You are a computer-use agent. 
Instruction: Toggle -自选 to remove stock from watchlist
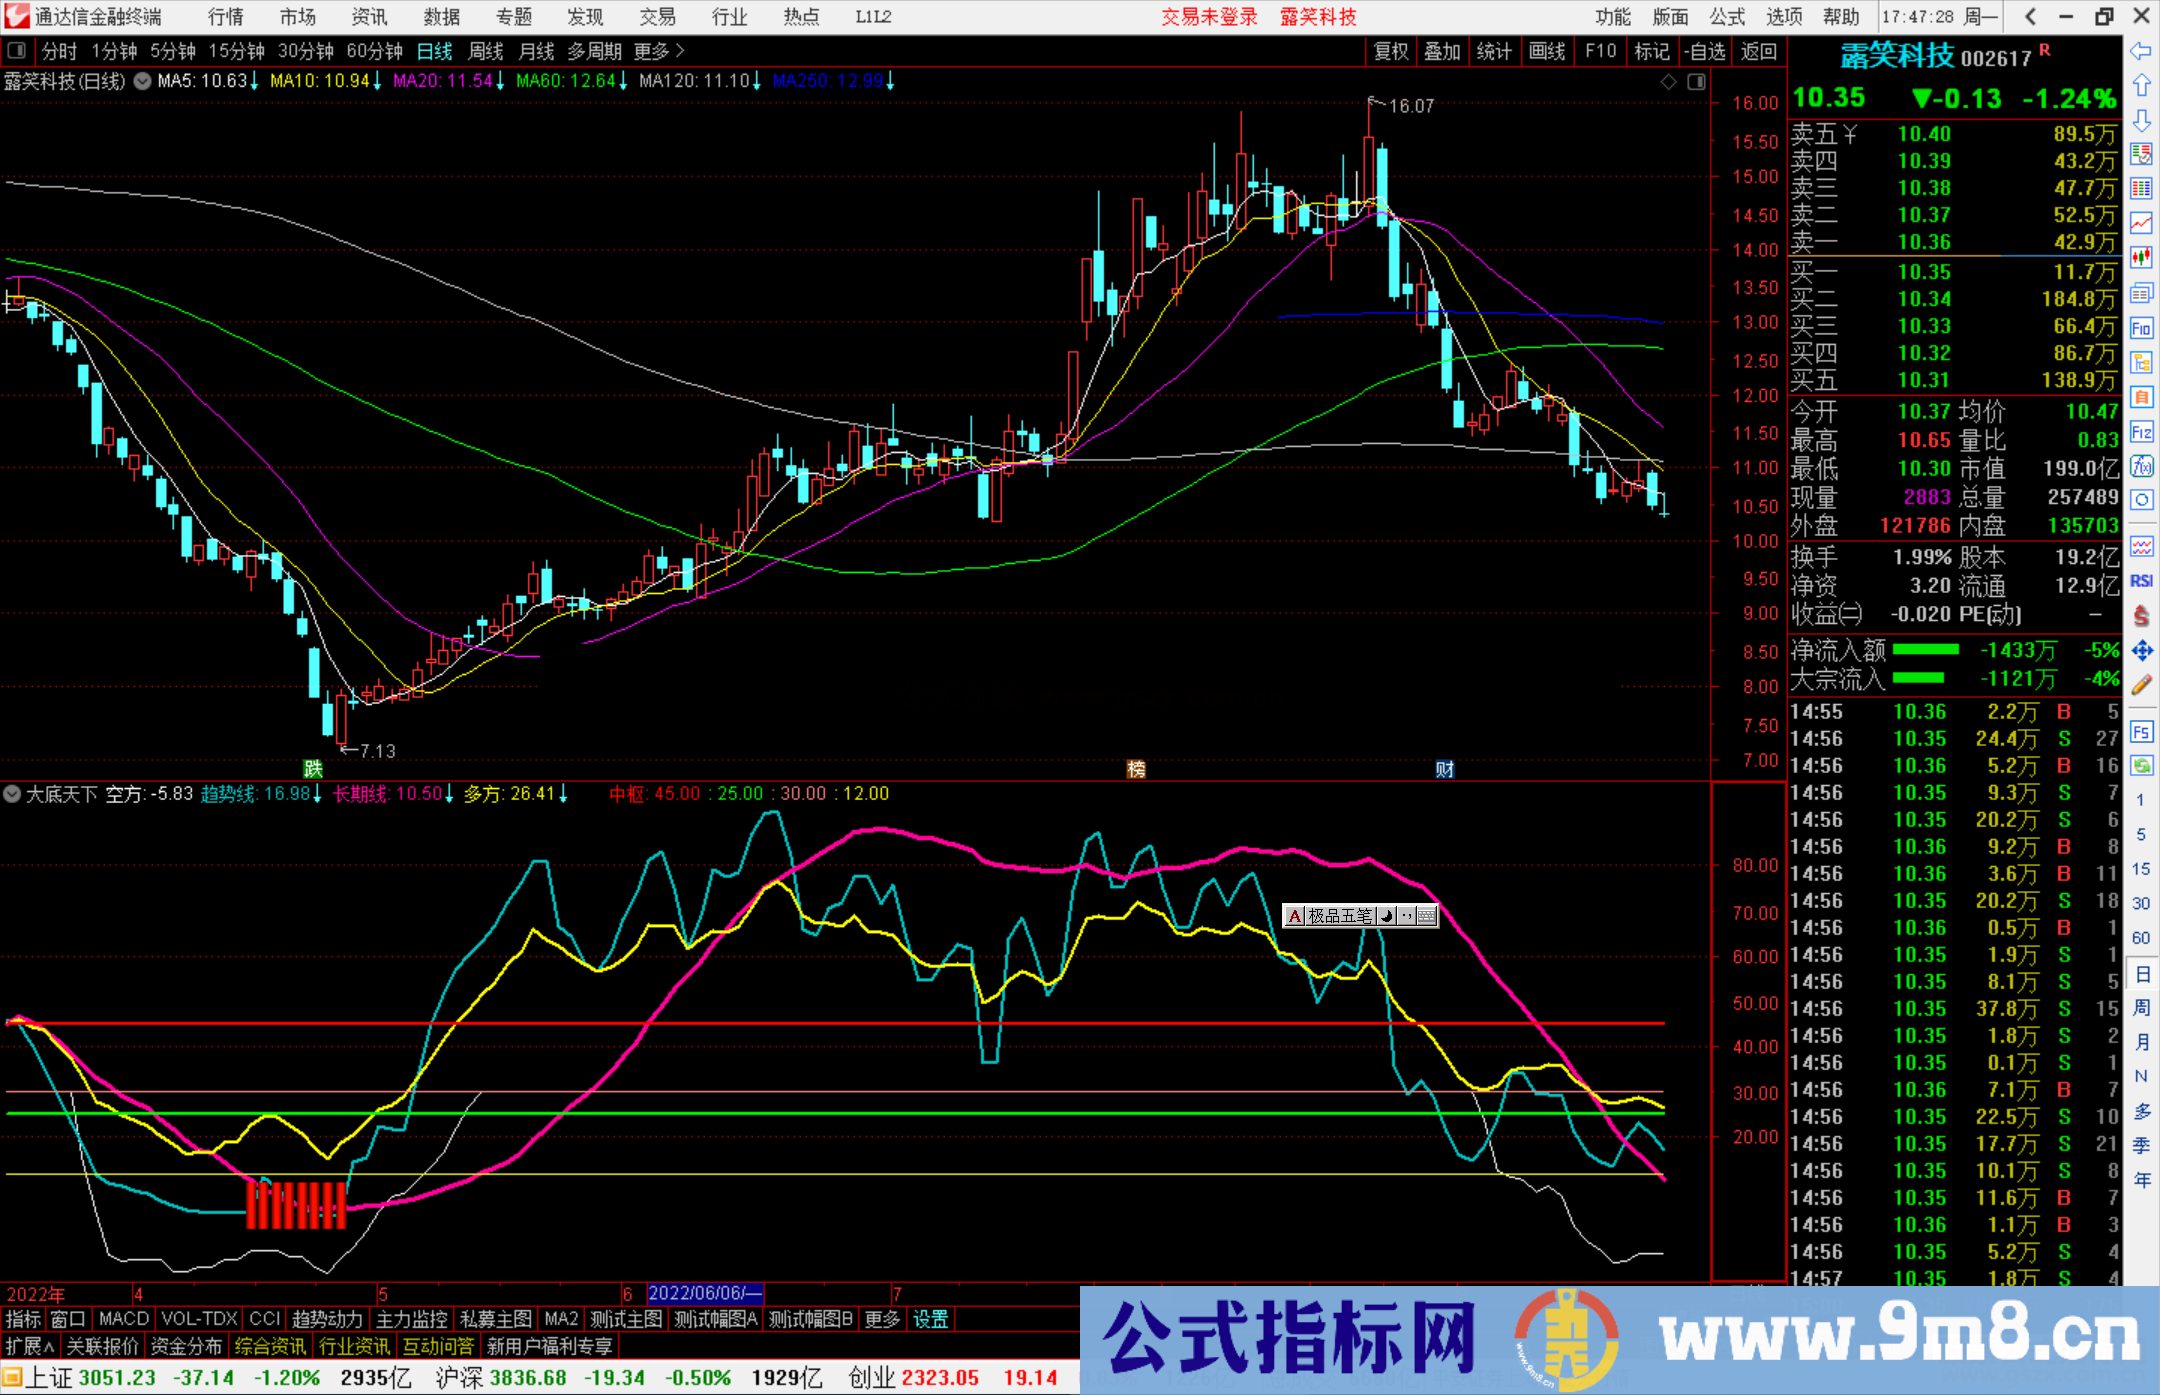click(1706, 51)
